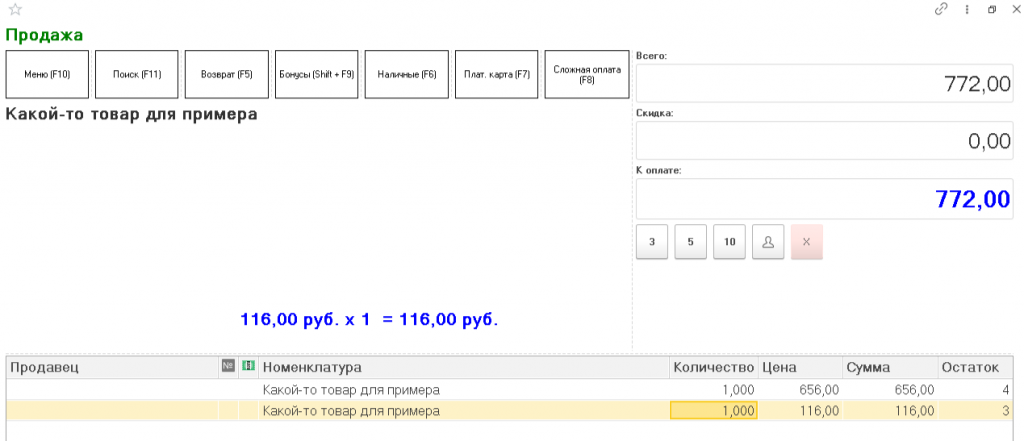
Task: Click the green image column header icon
Action: (248, 367)
